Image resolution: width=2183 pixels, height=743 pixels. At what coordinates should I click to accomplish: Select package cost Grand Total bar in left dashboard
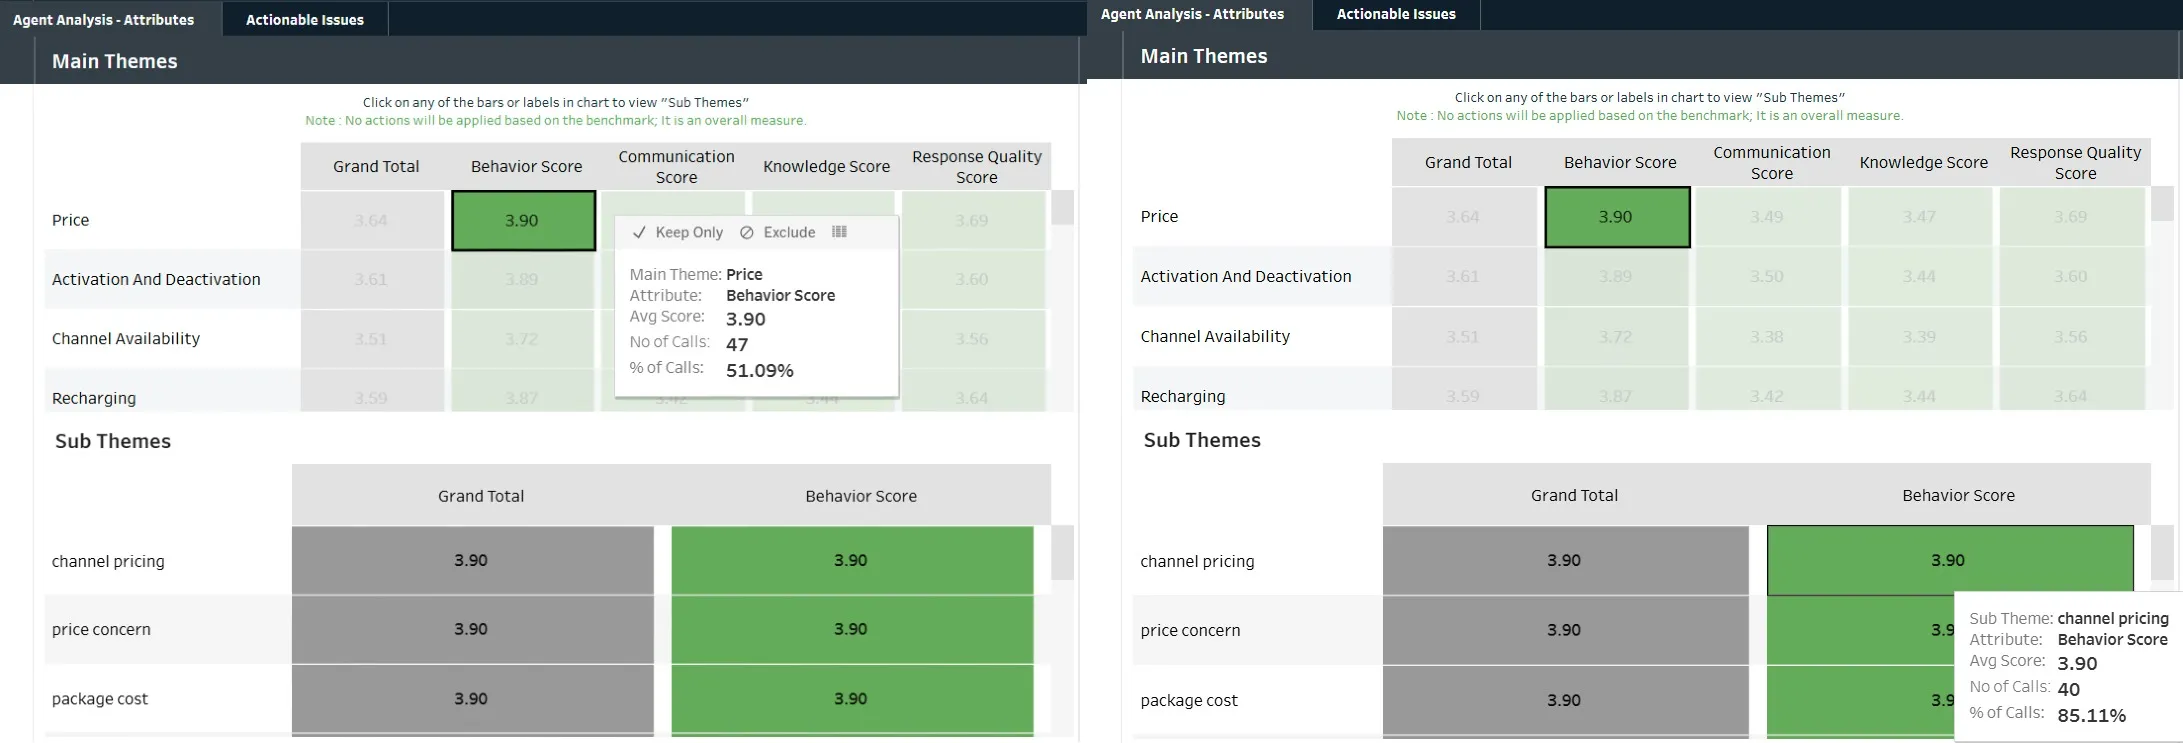[x=472, y=699]
